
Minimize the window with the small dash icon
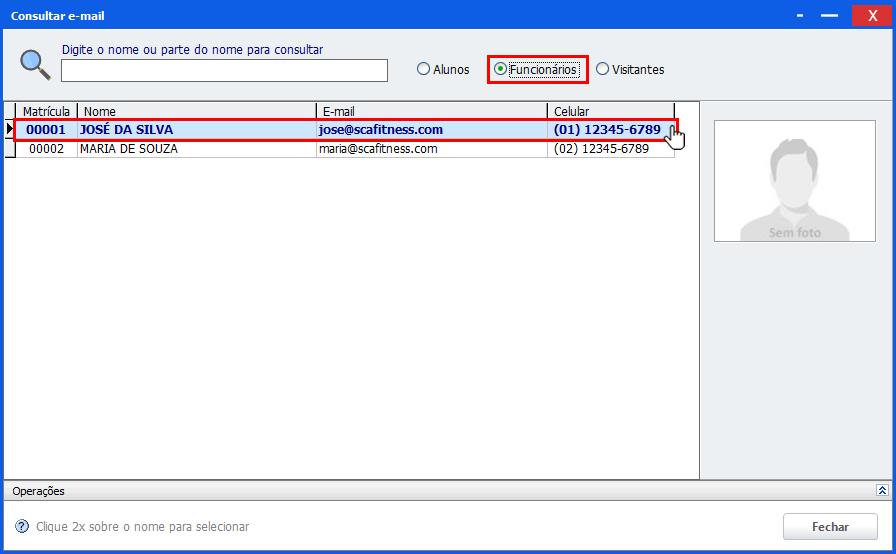[x=800, y=15]
